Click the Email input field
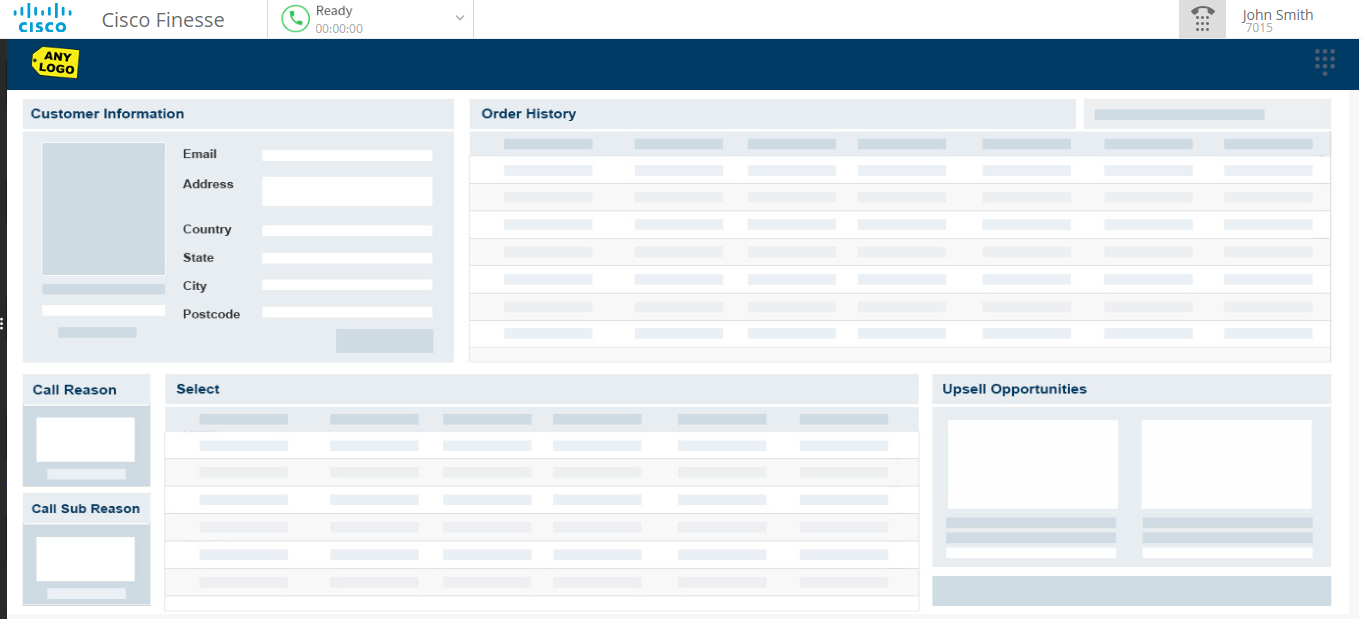The image size is (1363, 619). pyautogui.click(x=347, y=154)
